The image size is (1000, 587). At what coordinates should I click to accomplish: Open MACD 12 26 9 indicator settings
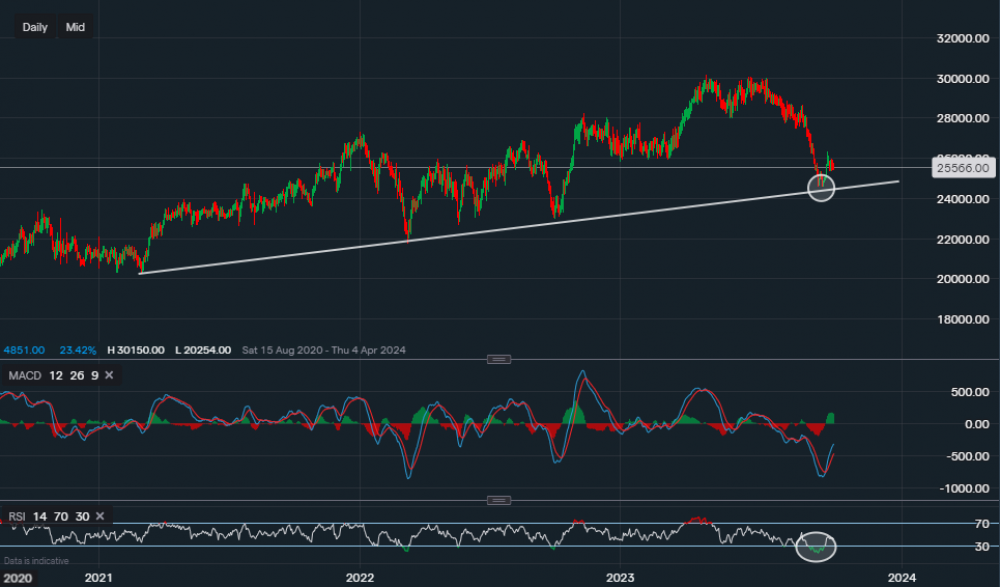point(50,375)
